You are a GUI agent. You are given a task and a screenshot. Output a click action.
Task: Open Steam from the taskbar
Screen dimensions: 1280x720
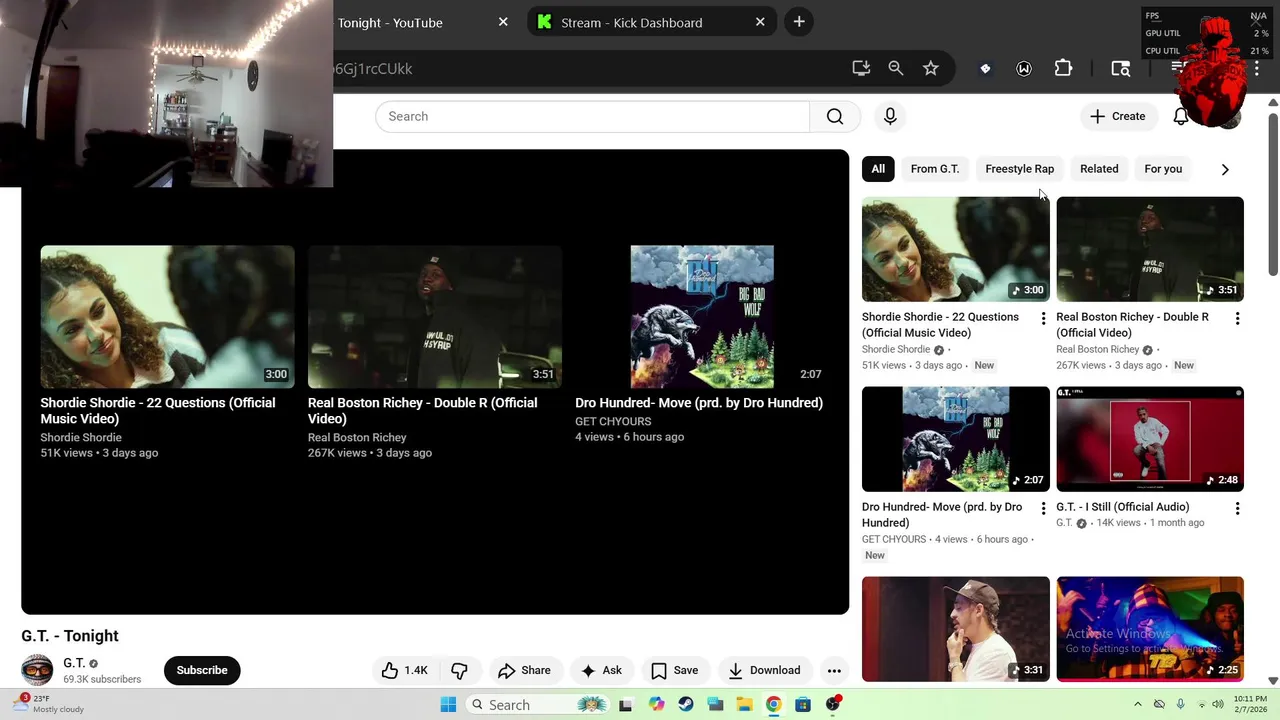[x=686, y=705]
